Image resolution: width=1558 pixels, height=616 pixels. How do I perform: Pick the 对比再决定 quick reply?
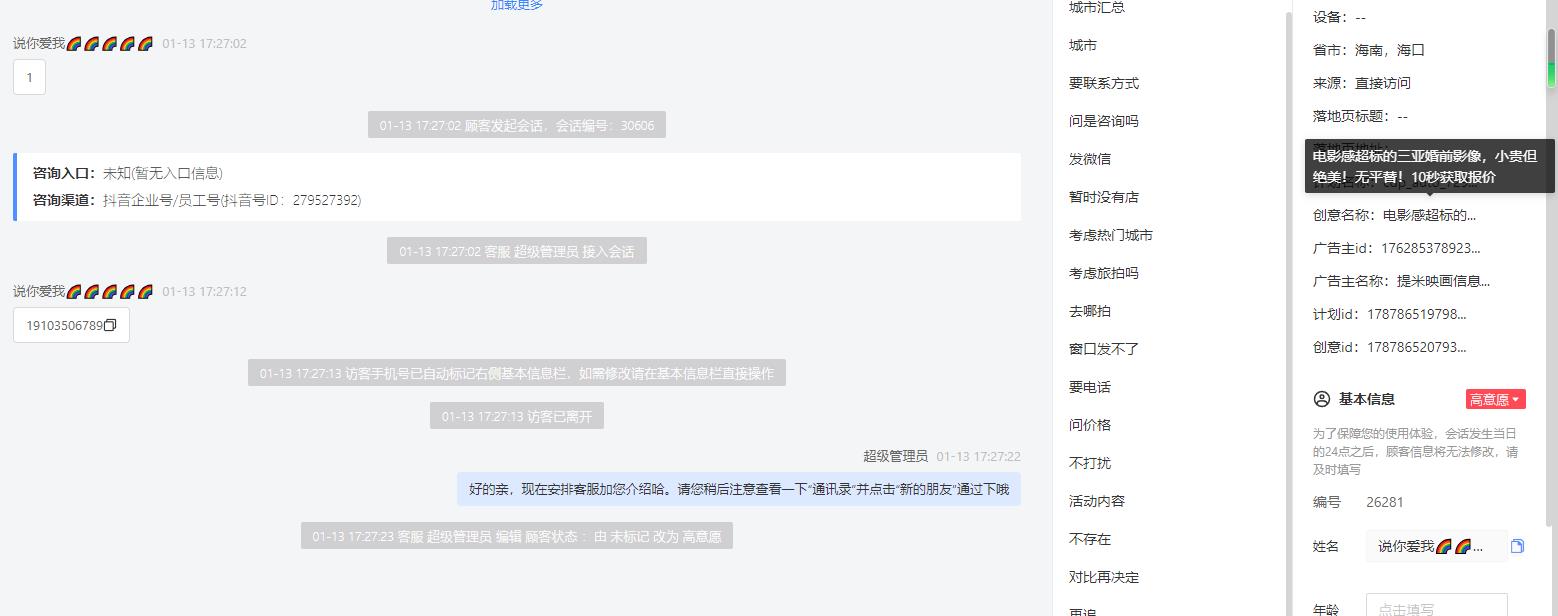[x=1104, y=577]
